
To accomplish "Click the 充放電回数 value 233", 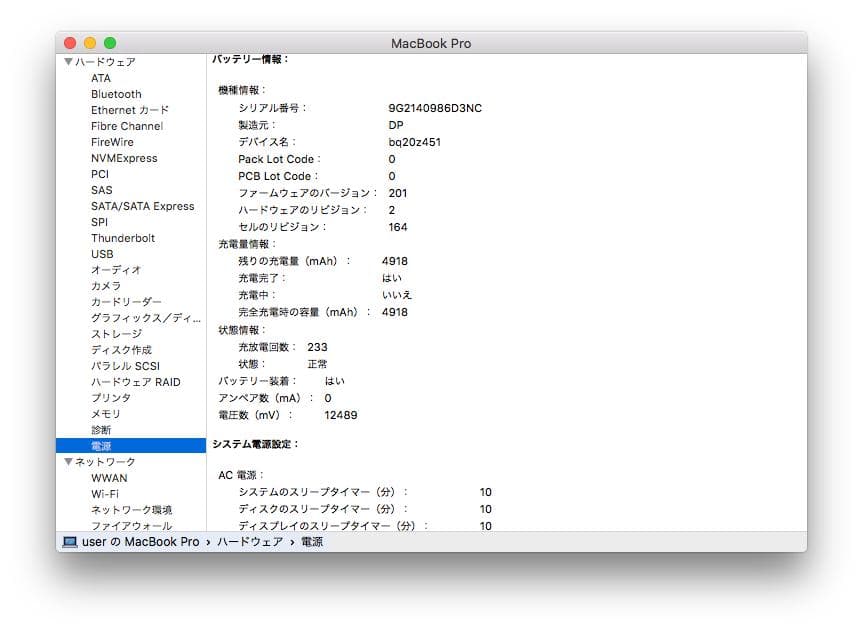I will coord(317,347).
